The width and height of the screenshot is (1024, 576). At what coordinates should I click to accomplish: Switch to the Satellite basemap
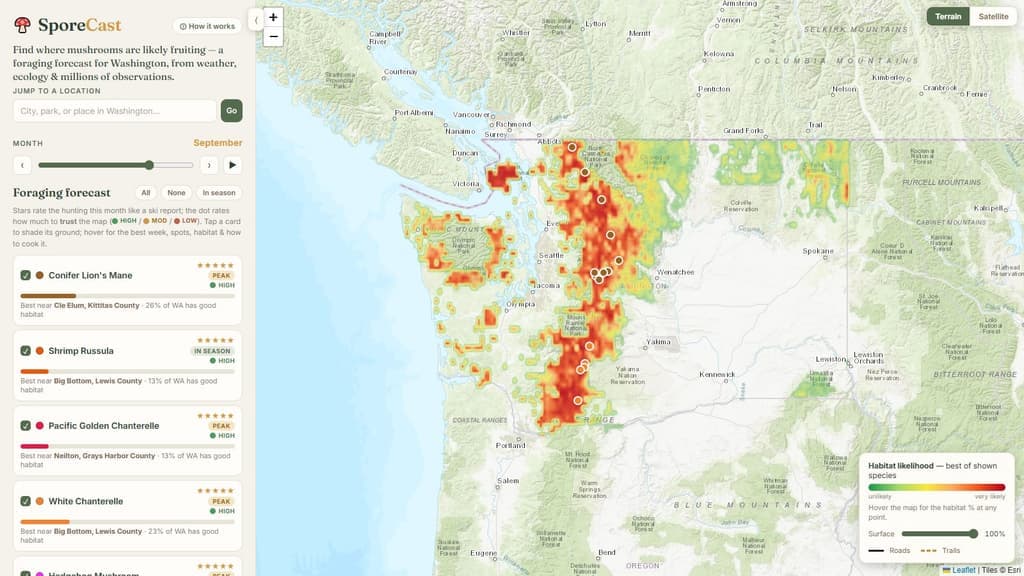[x=993, y=16]
